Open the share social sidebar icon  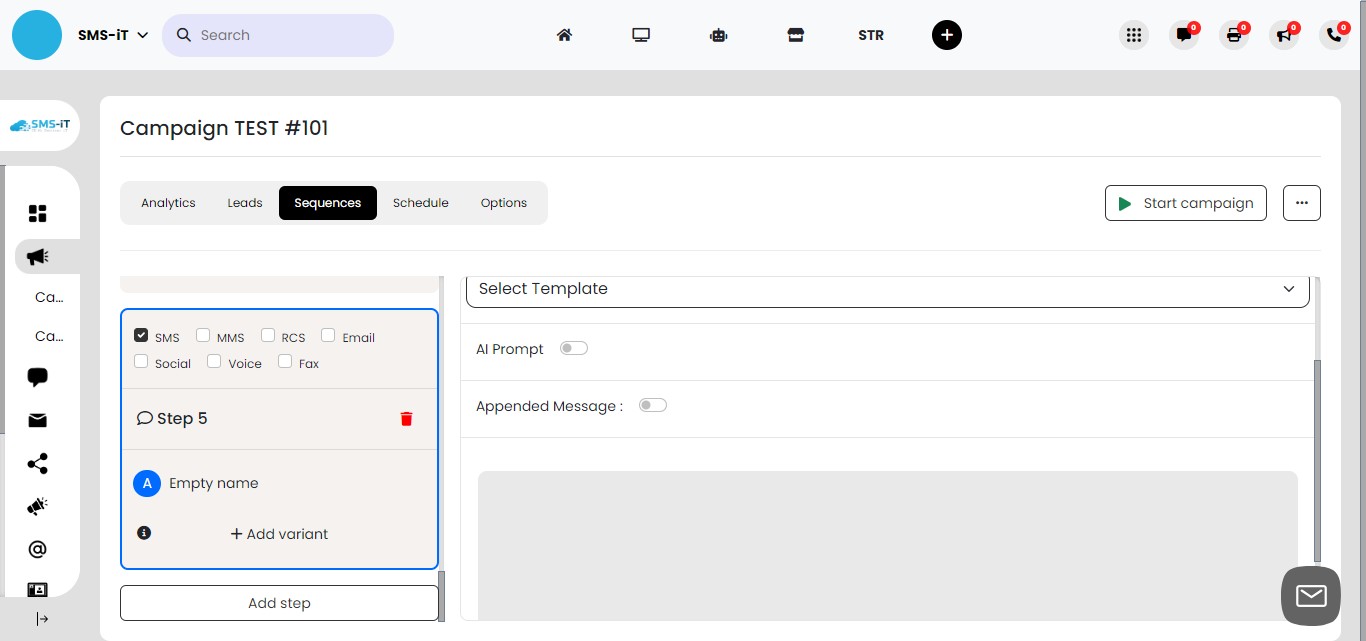tap(38, 464)
